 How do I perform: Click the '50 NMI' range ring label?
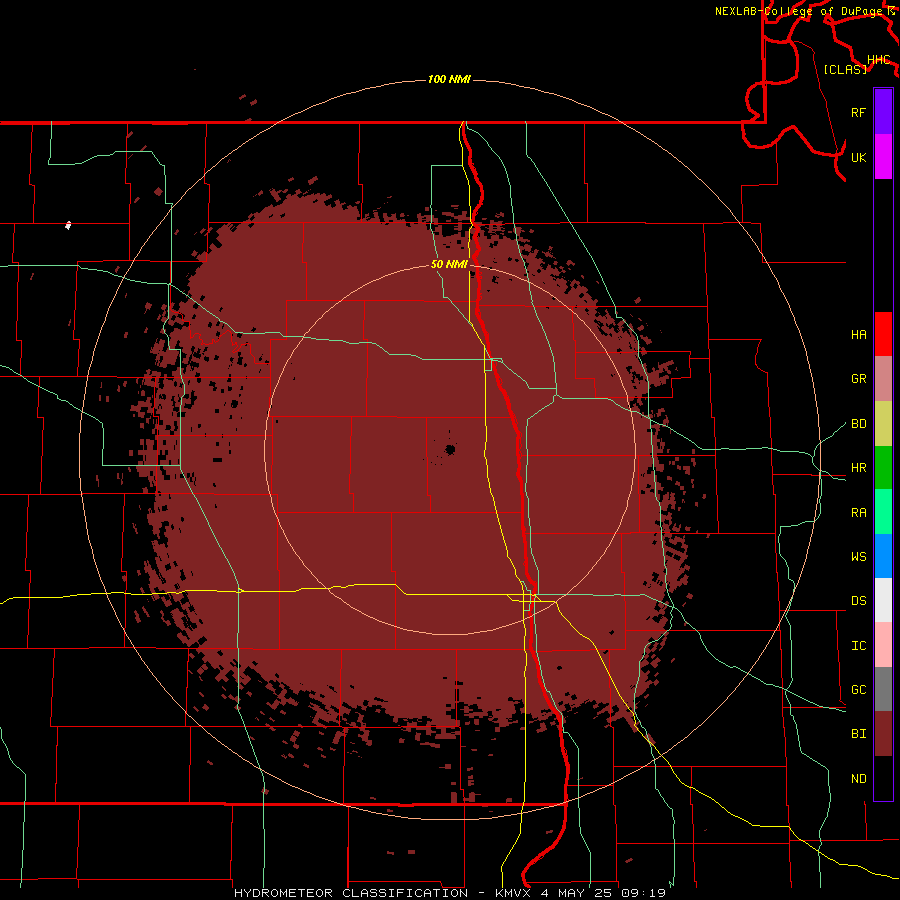449,264
